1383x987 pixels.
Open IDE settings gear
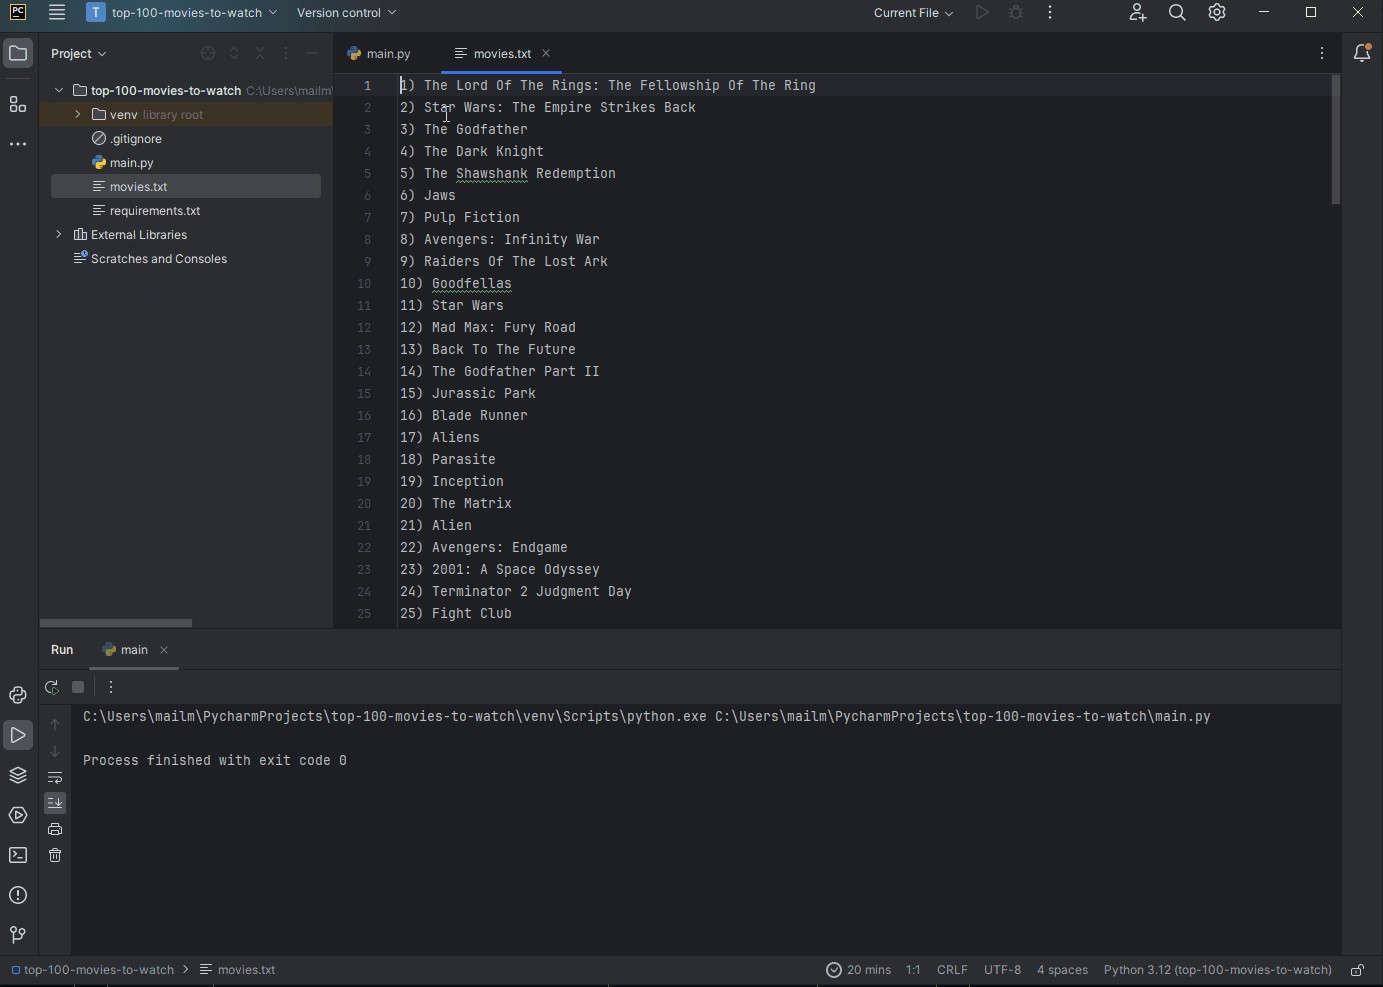click(1217, 13)
